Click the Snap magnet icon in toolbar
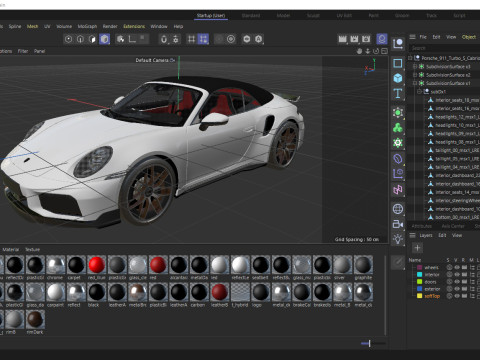This screenshot has width=480, height=360. coord(164,39)
